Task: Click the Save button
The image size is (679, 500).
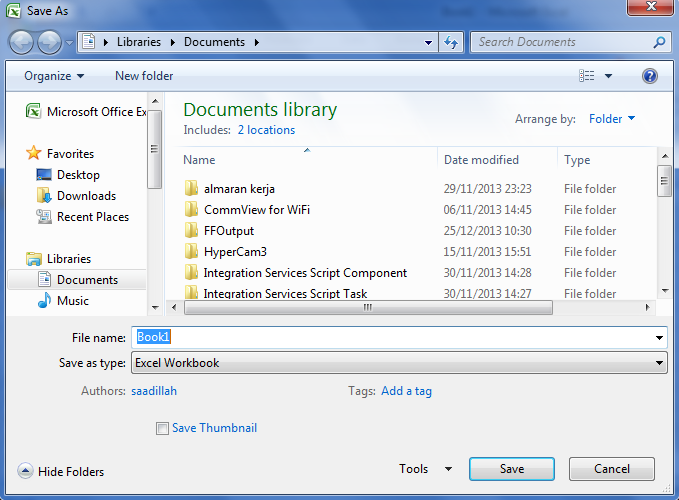Action: point(512,469)
